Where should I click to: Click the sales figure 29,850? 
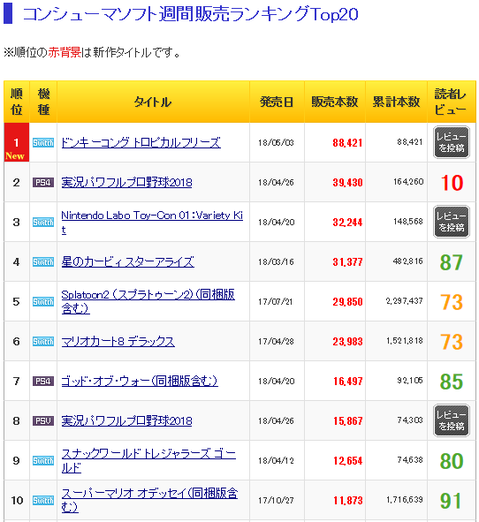point(347,302)
